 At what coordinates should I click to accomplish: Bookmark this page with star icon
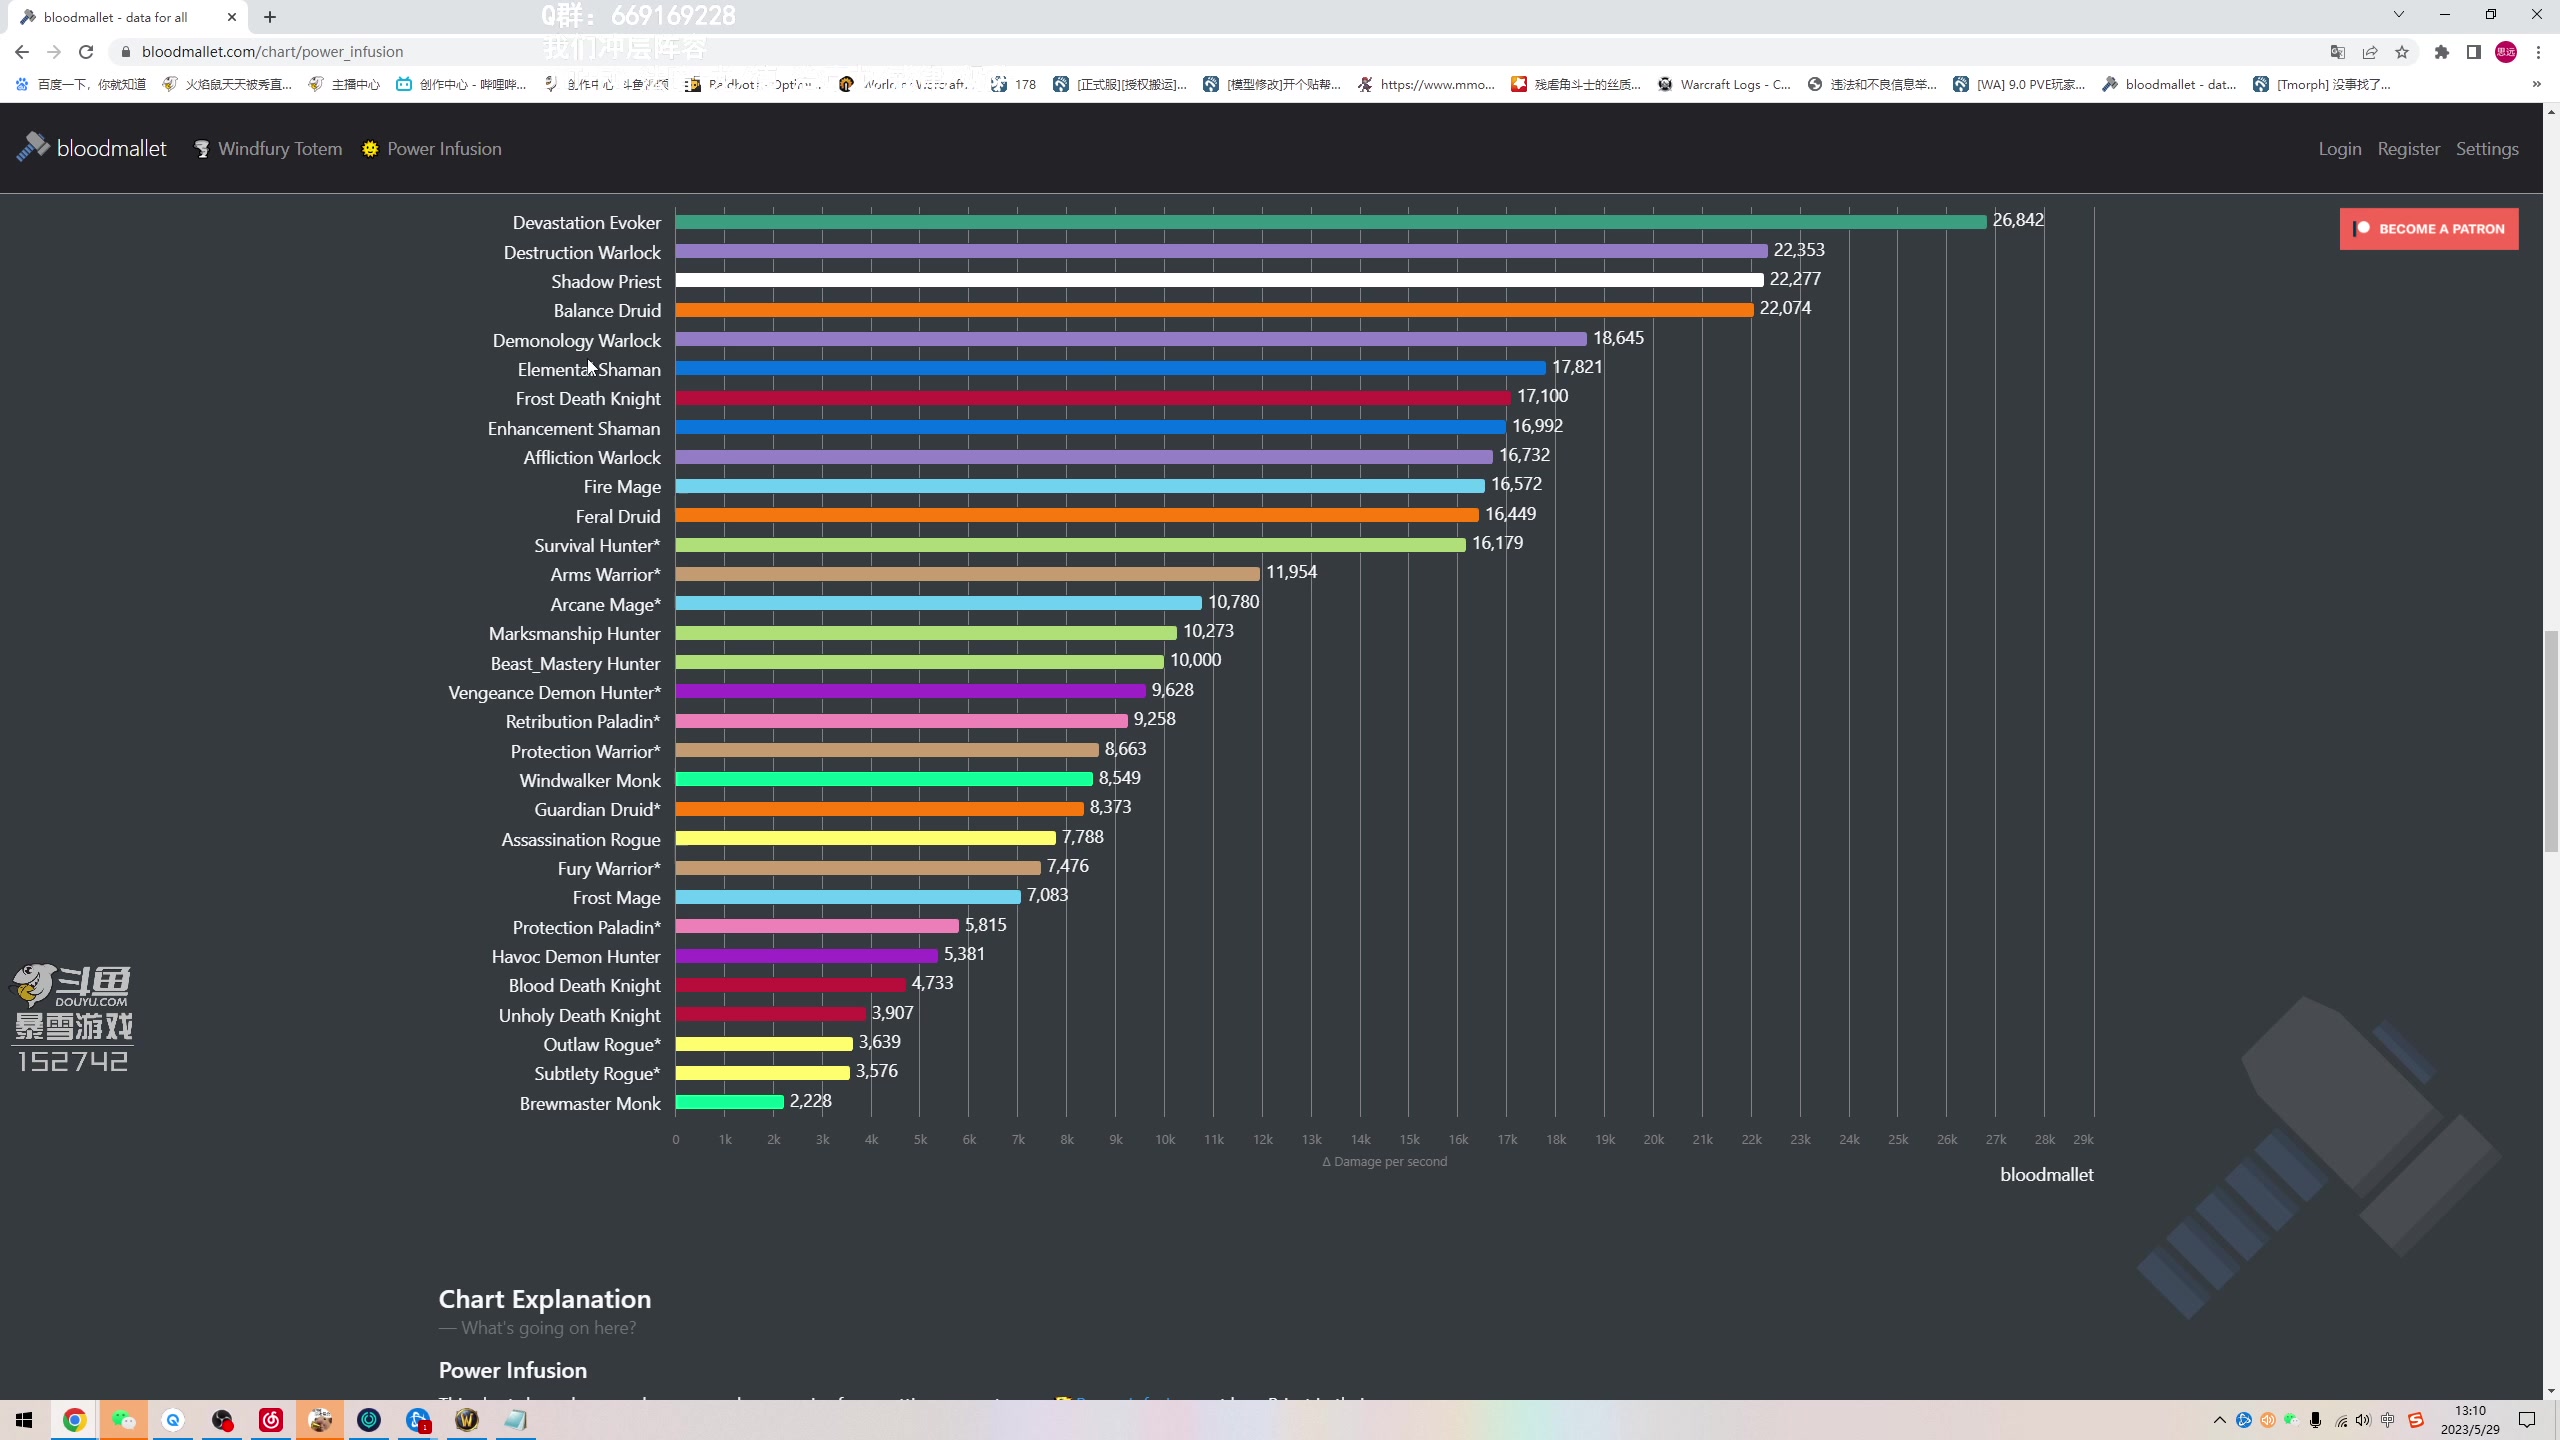pyautogui.click(x=2402, y=52)
